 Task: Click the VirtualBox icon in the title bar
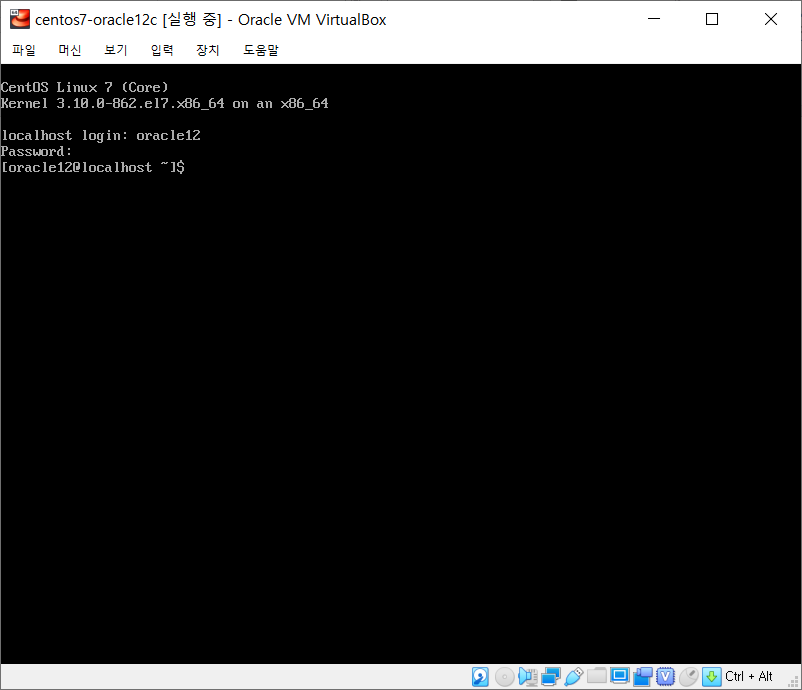click(x=20, y=19)
